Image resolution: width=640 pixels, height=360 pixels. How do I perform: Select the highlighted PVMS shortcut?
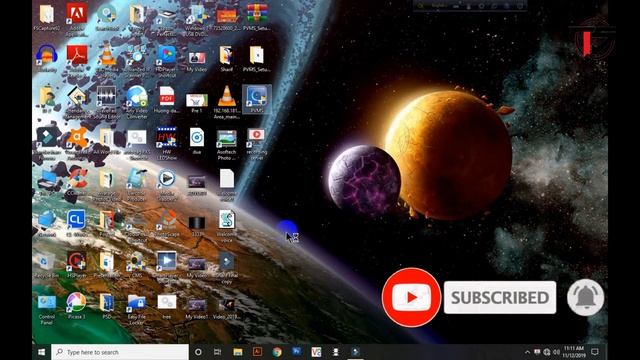257,99
